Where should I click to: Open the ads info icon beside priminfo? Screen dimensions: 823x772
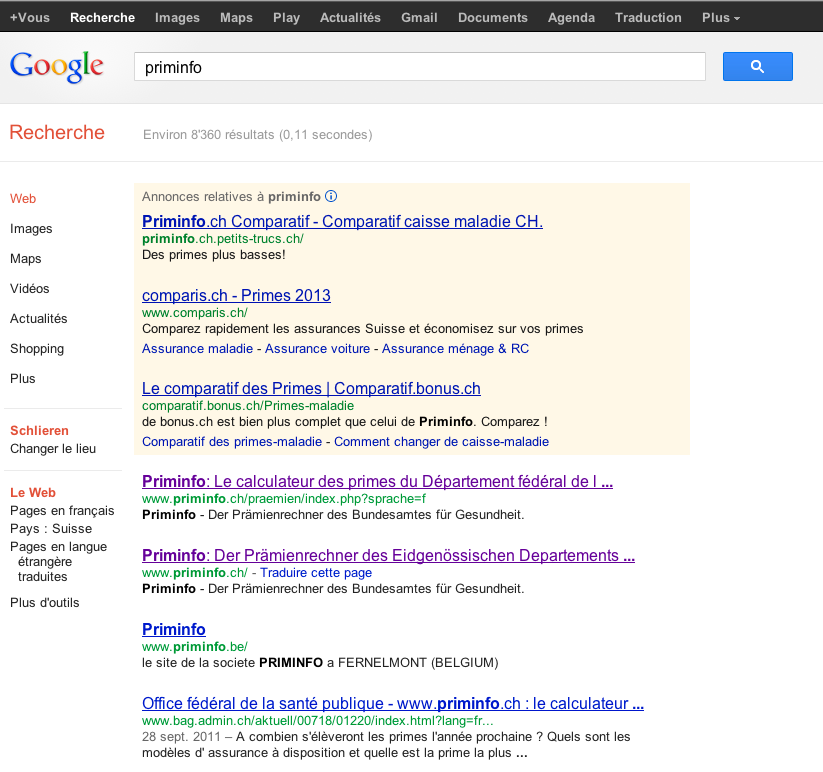[331, 196]
